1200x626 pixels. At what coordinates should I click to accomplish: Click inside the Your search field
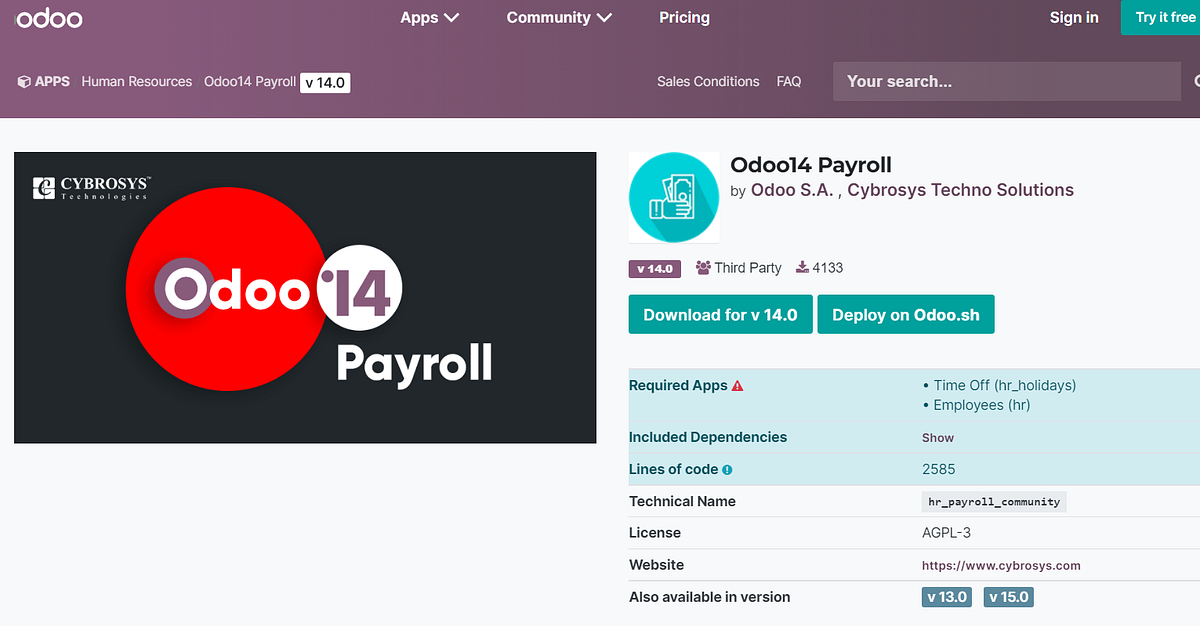coord(1006,81)
